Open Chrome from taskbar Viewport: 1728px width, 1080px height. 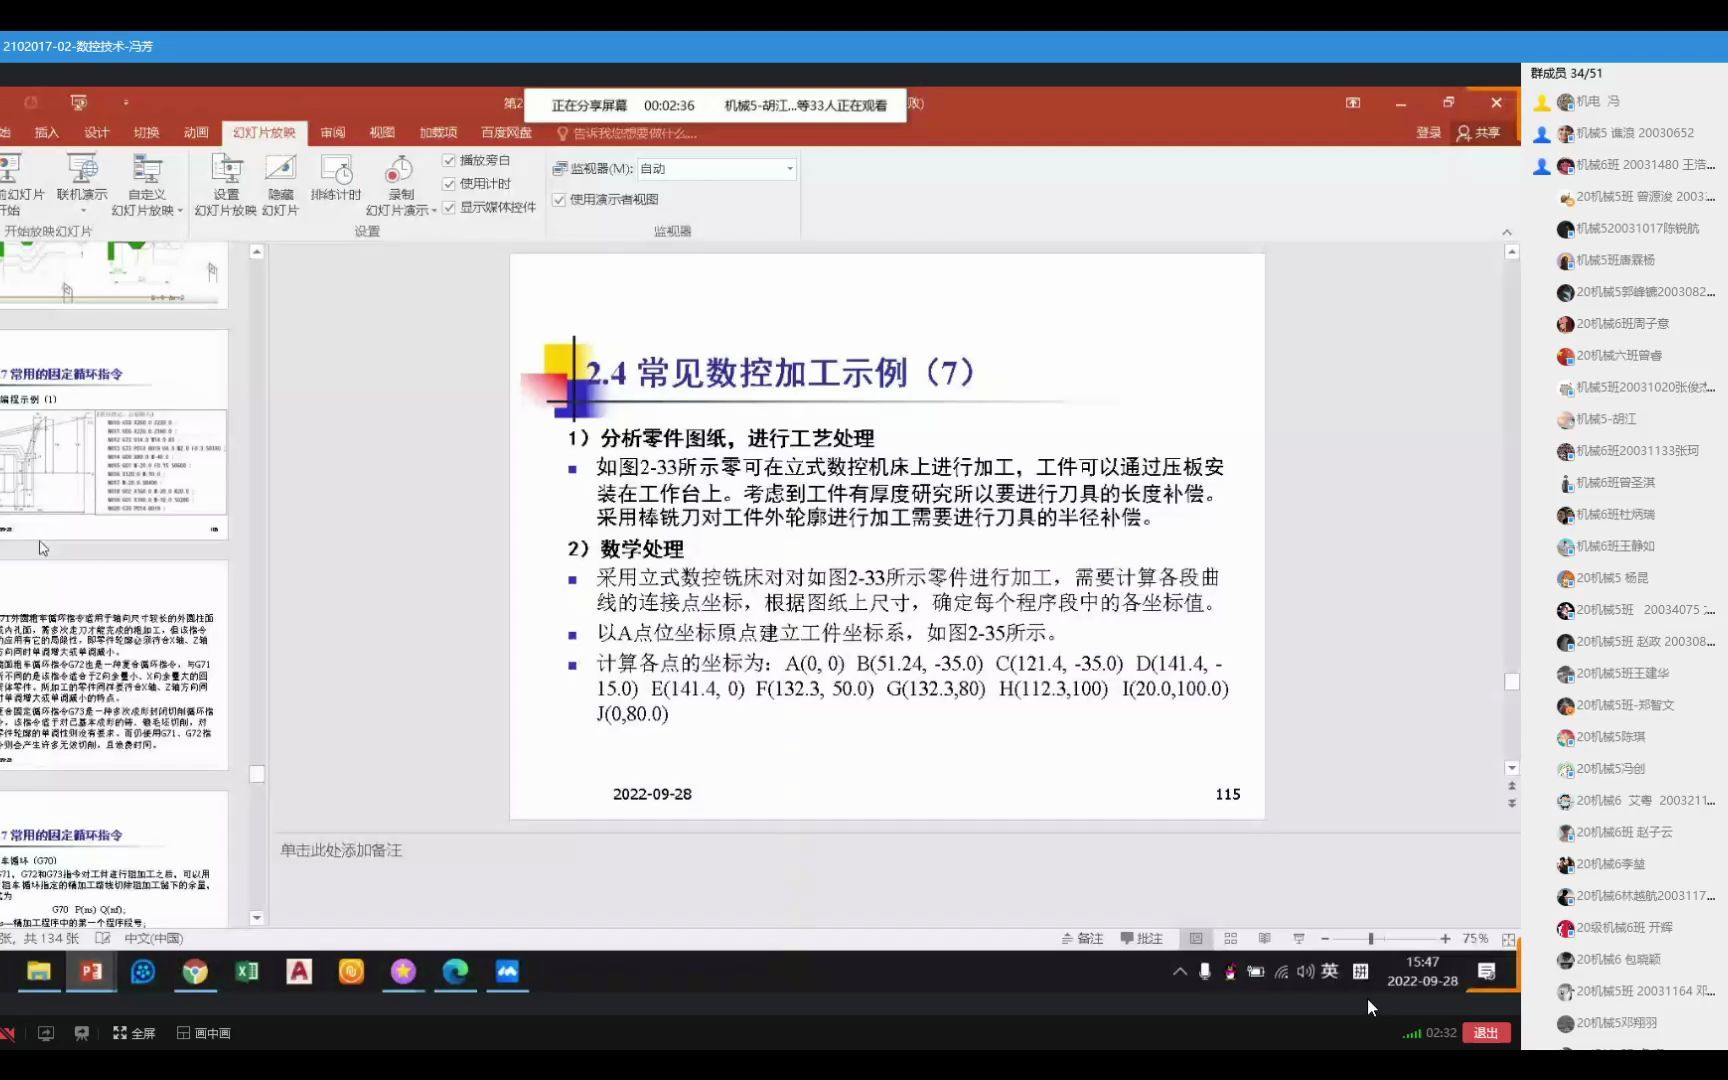195,971
